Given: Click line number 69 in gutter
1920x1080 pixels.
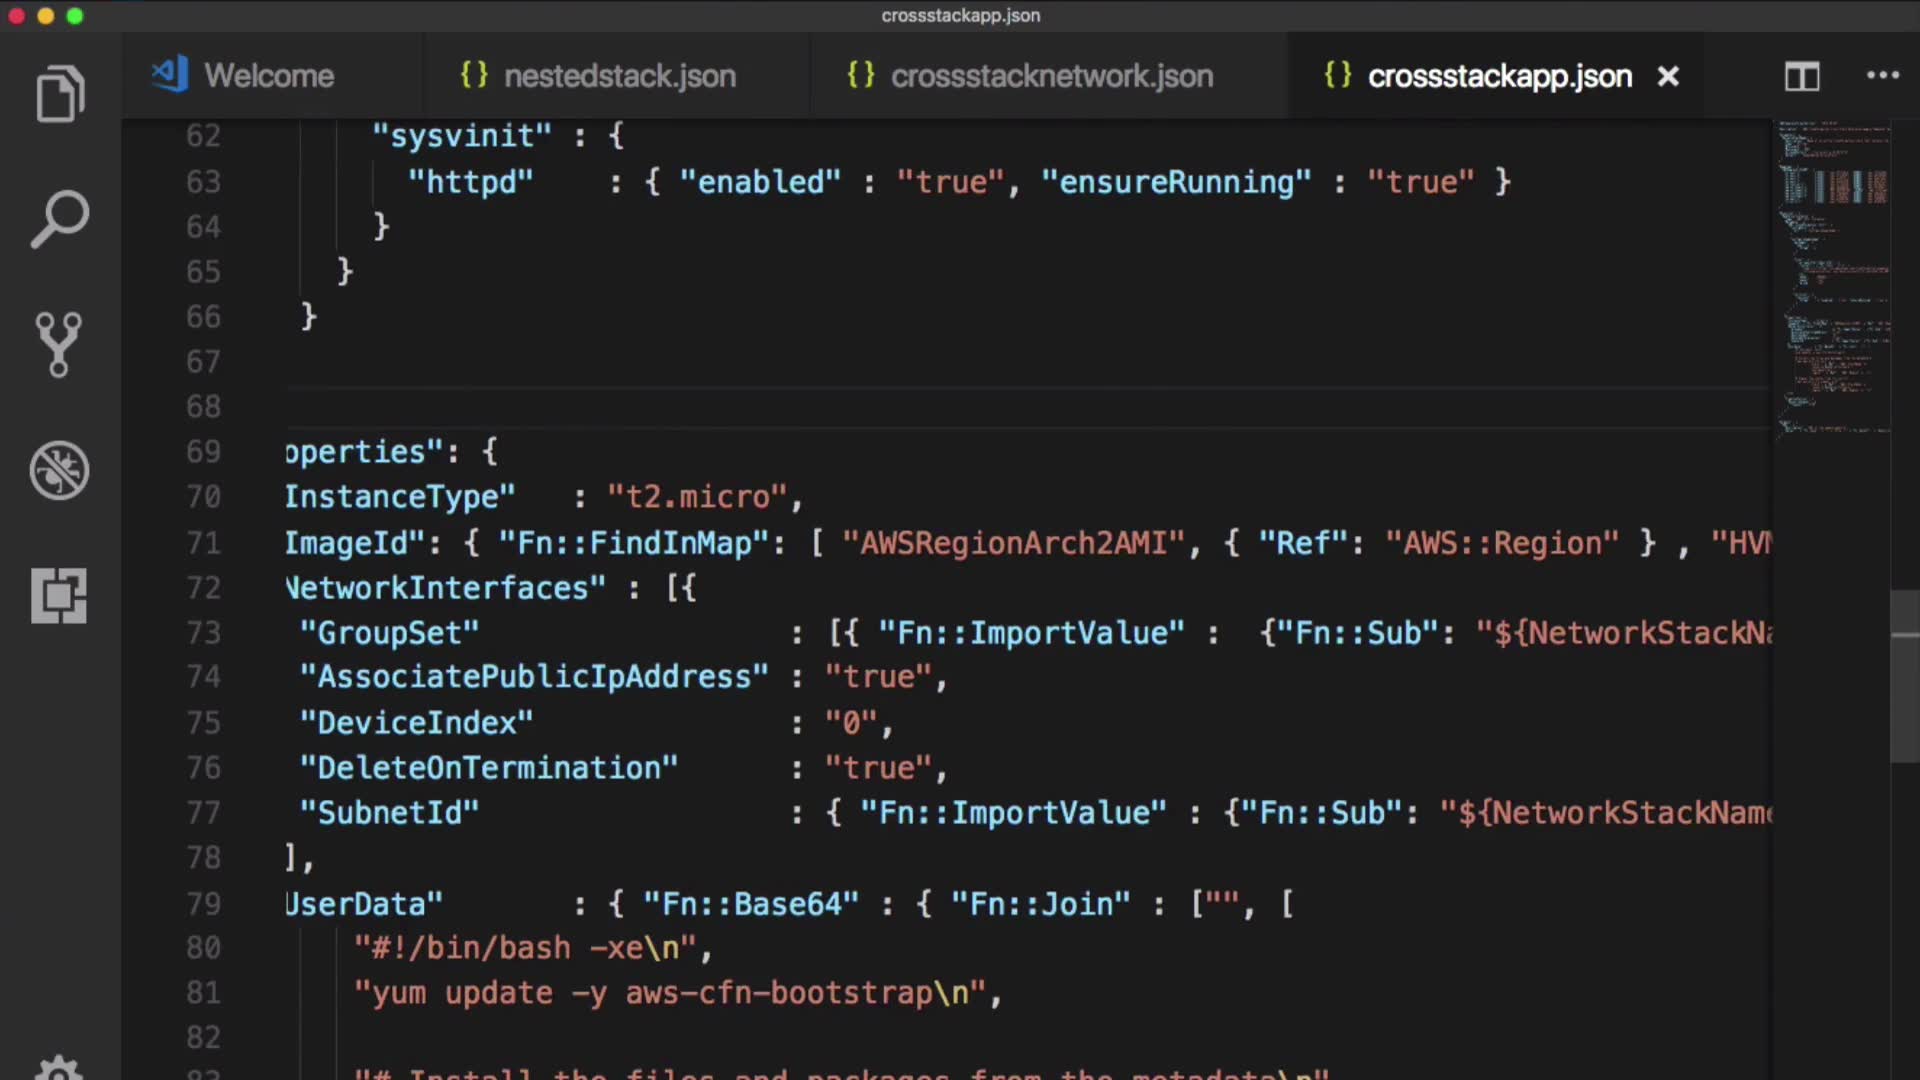Looking at the screenshot, I should pyautogui.click(x=203, y=452).
